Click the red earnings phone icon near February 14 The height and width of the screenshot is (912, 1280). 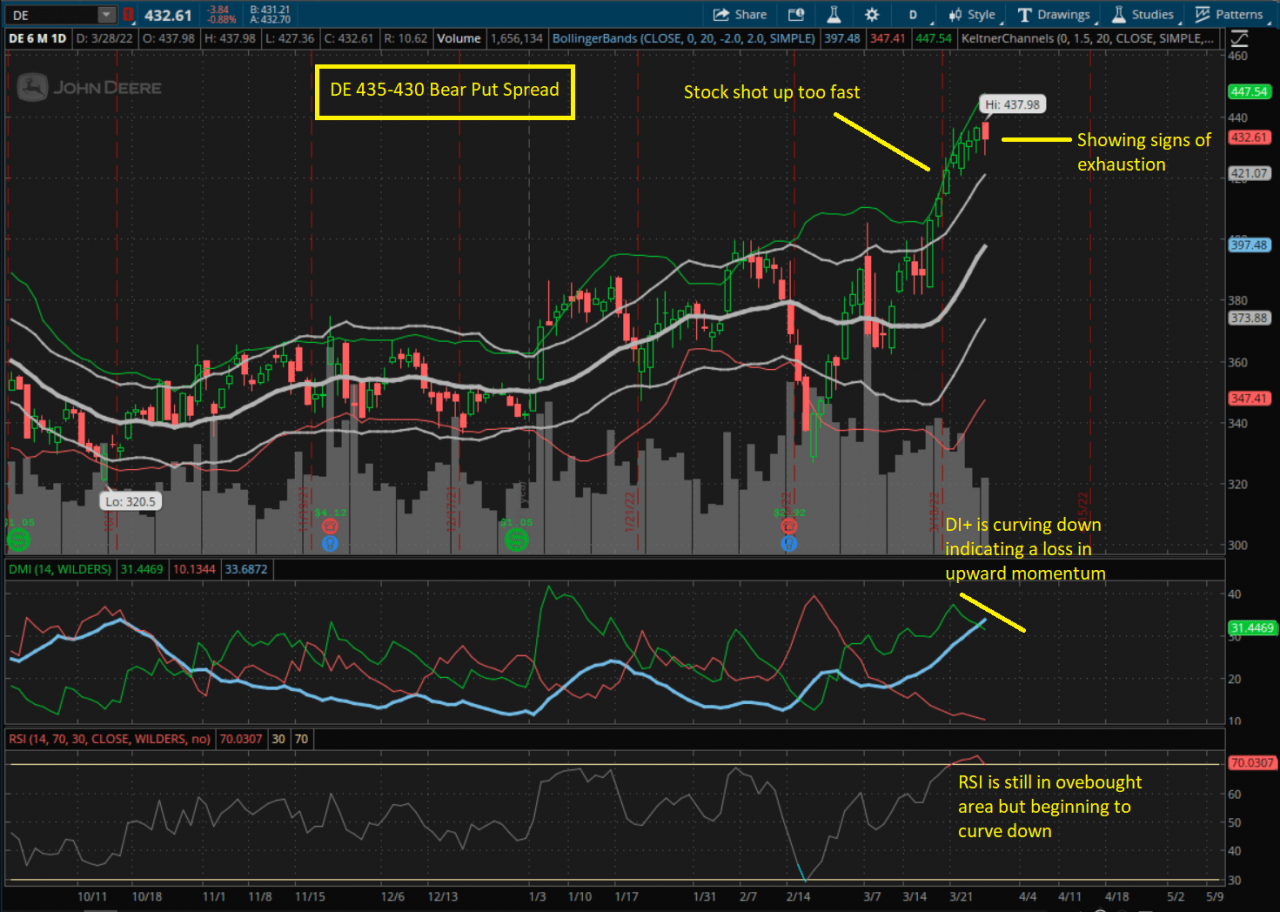tap(790, 526)
